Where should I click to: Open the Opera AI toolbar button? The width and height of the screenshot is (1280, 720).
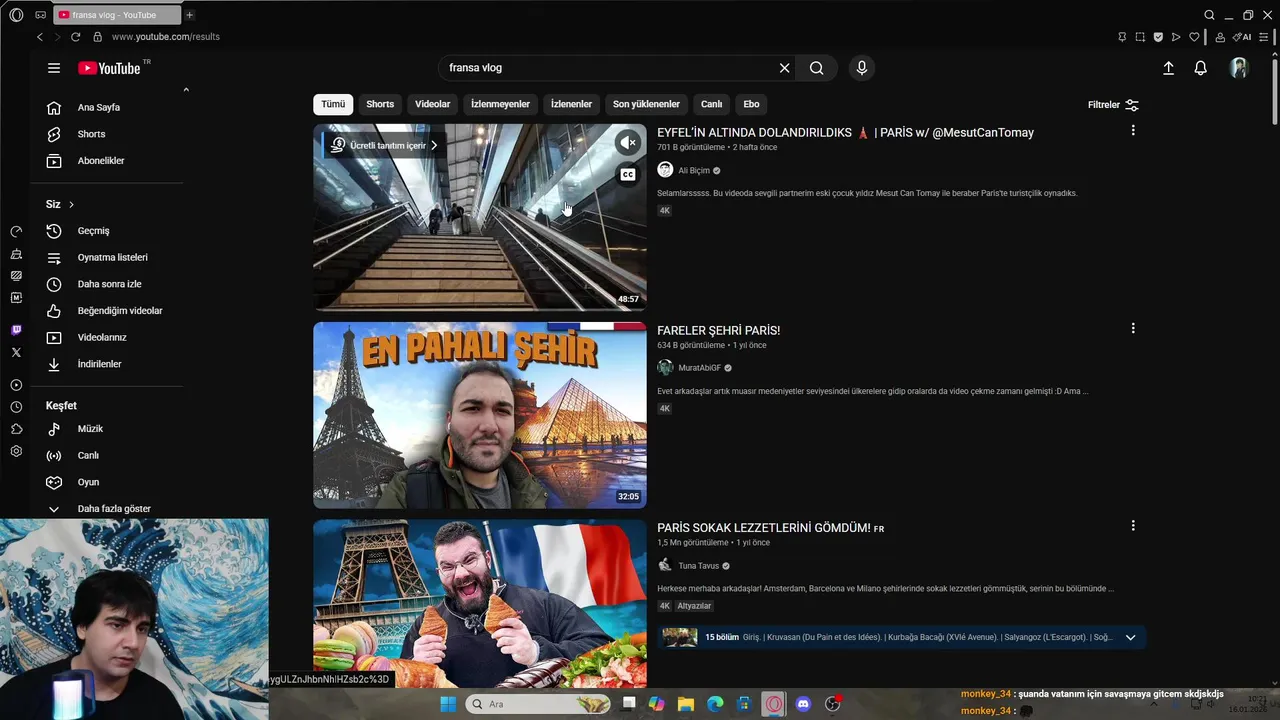[x=1243, y=37]
